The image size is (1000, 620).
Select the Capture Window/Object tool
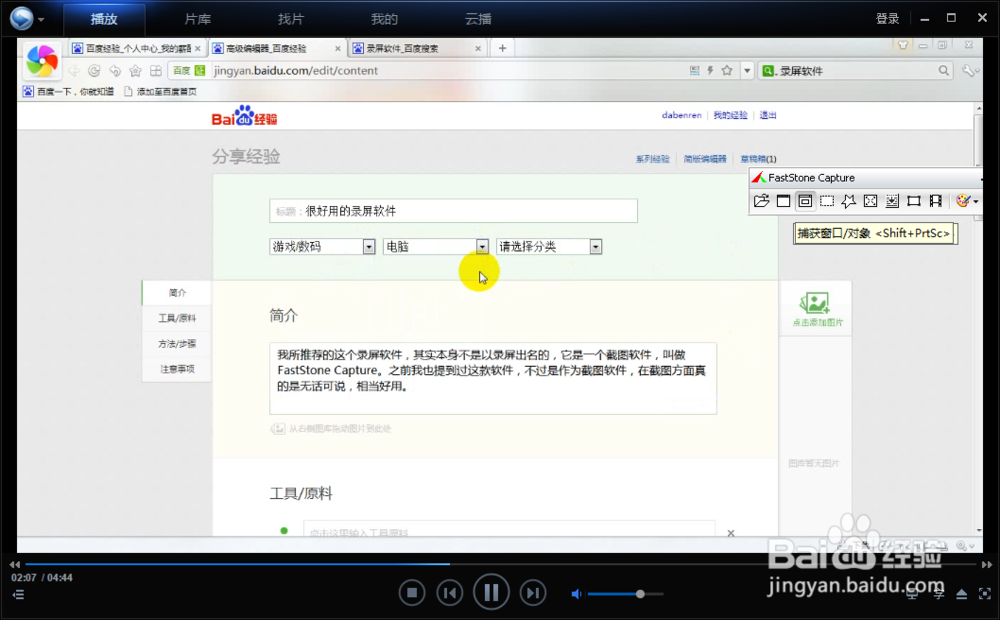point(806,200)
